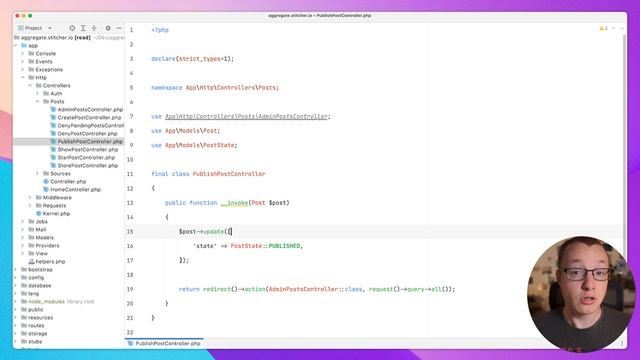
Task: Expand the Middleware folder
Action: 30,198
